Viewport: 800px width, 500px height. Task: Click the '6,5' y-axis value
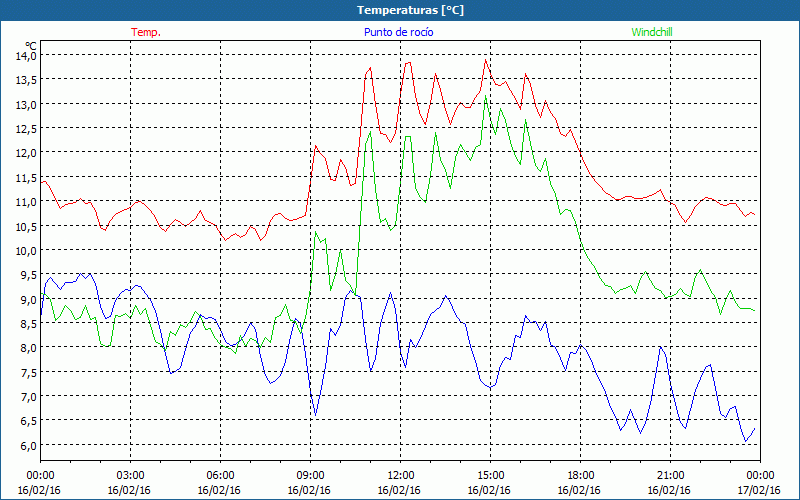point(29,421)
